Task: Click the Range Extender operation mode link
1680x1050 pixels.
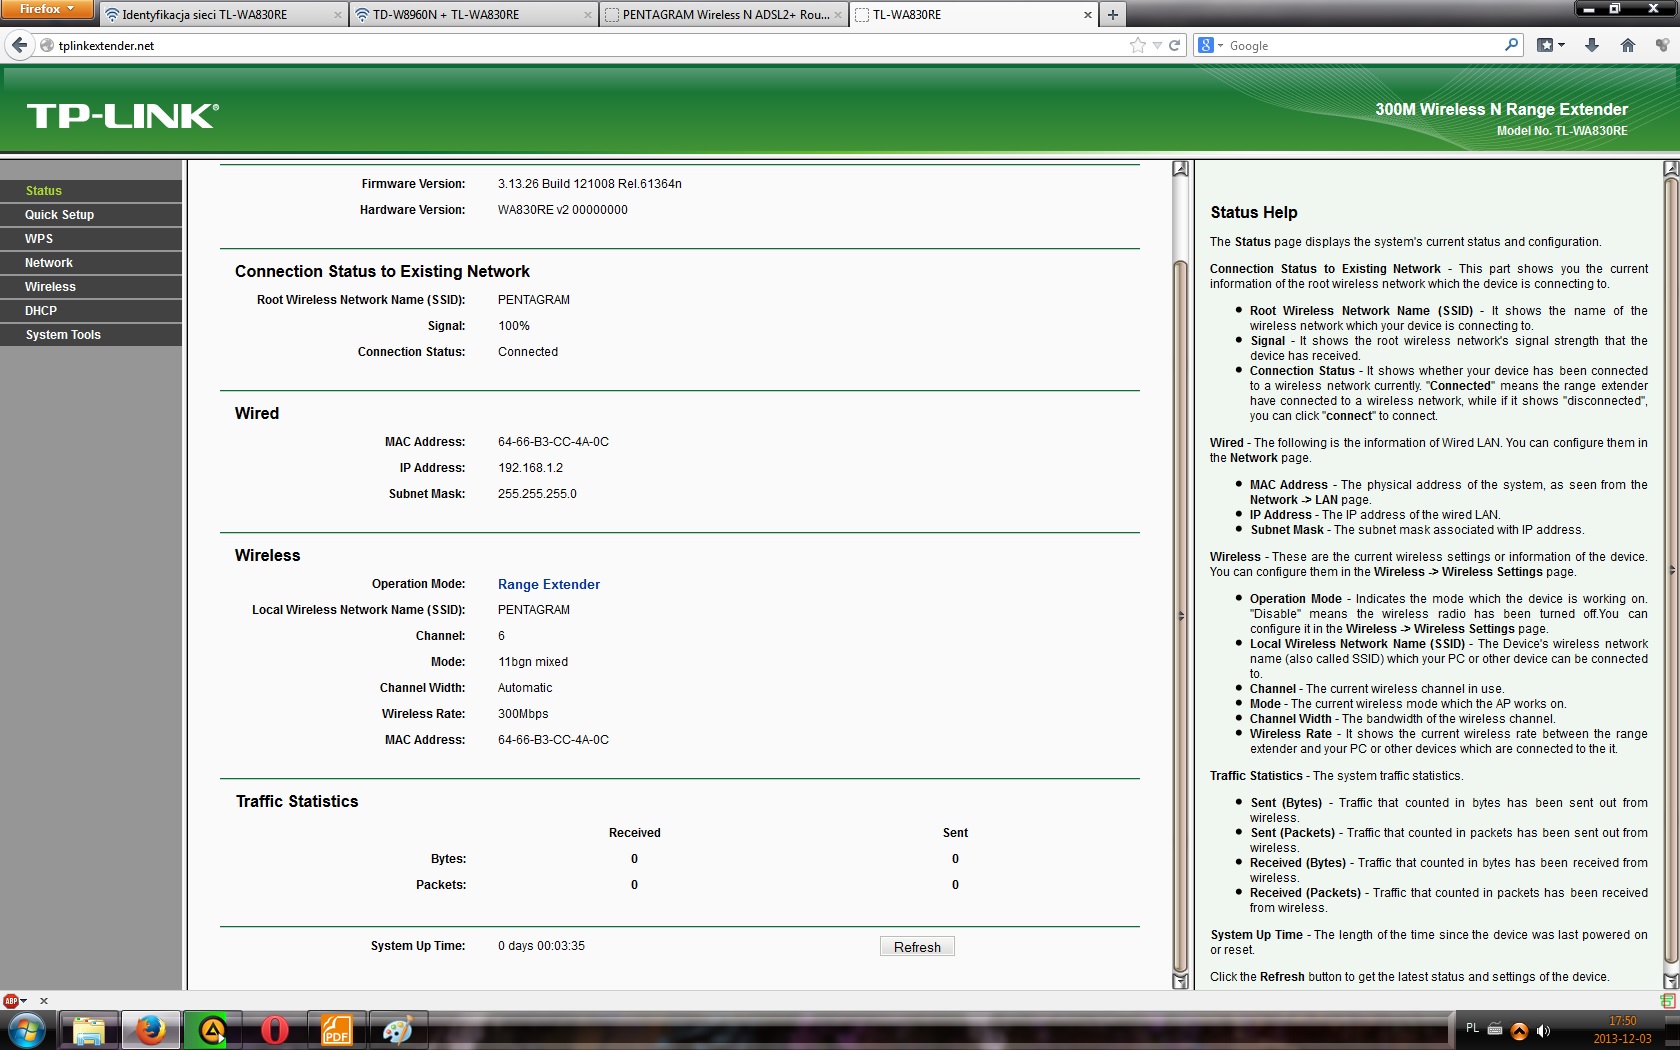Action: [548, 584]
